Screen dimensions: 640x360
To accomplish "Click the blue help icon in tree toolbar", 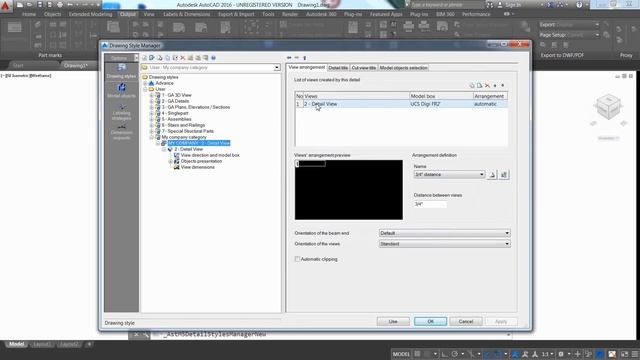I will coord(213,58).
